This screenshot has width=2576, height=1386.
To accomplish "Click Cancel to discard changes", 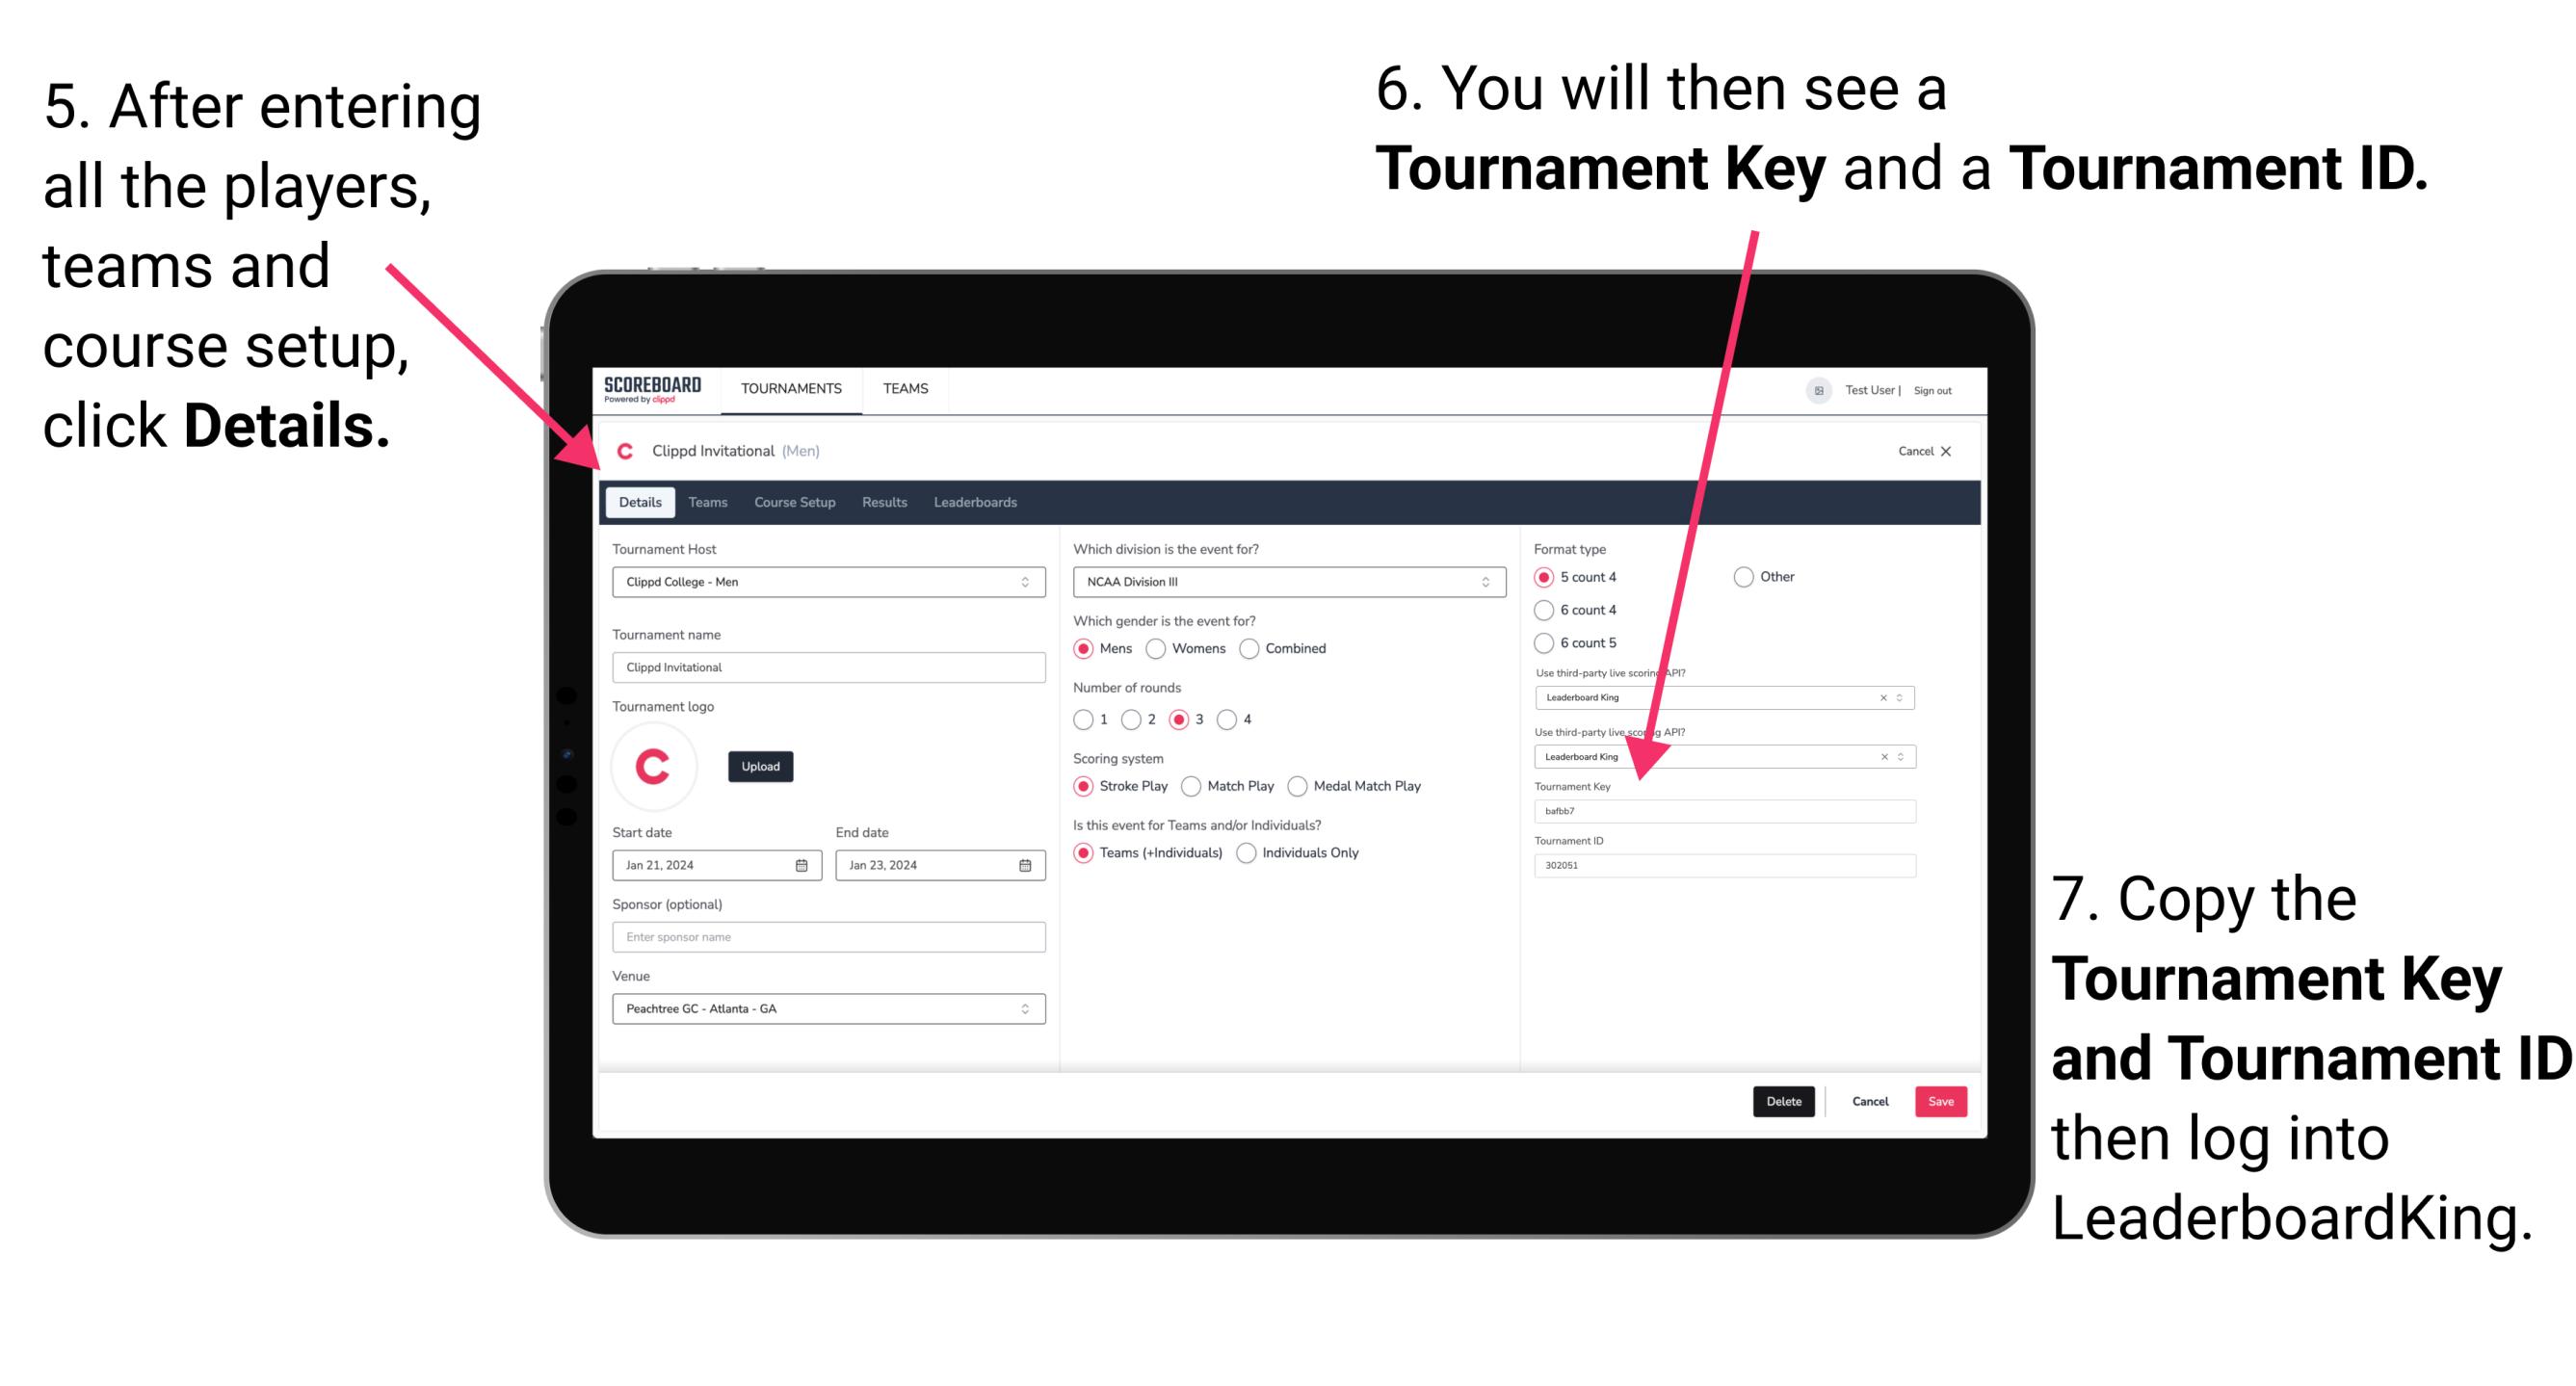I will click(1871, 1099).
